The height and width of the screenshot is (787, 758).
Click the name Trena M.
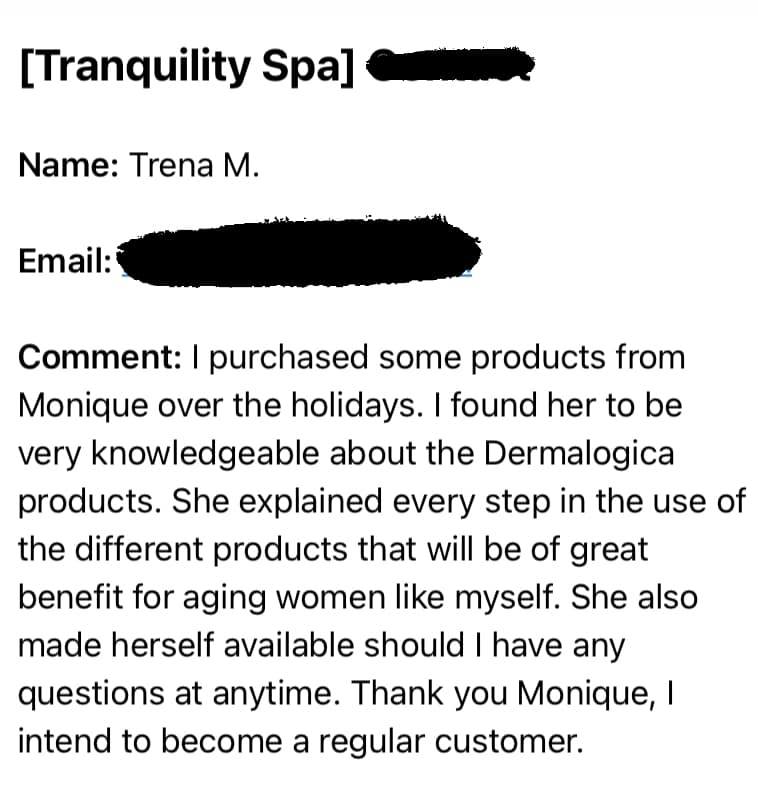194,164
